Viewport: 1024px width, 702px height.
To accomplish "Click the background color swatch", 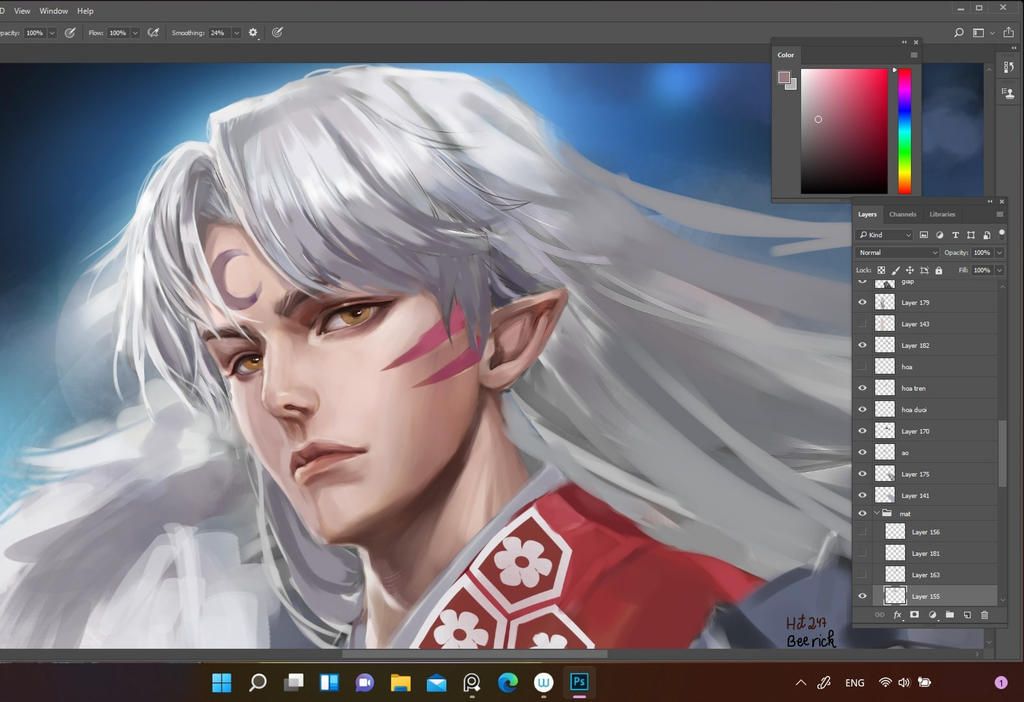I will [792, 85].
